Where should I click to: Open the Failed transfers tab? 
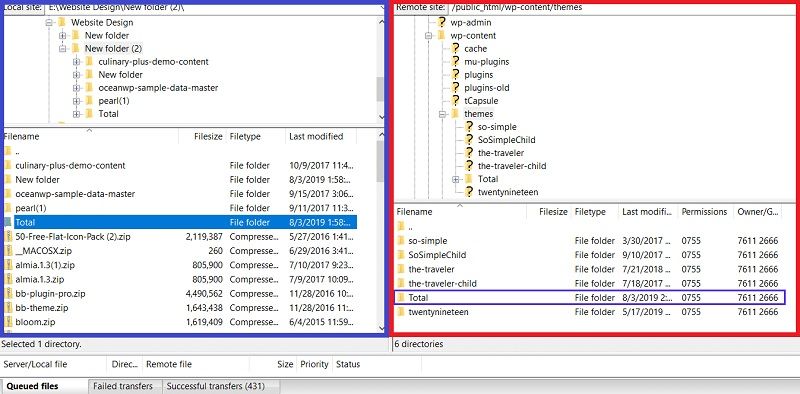[126, 386]
